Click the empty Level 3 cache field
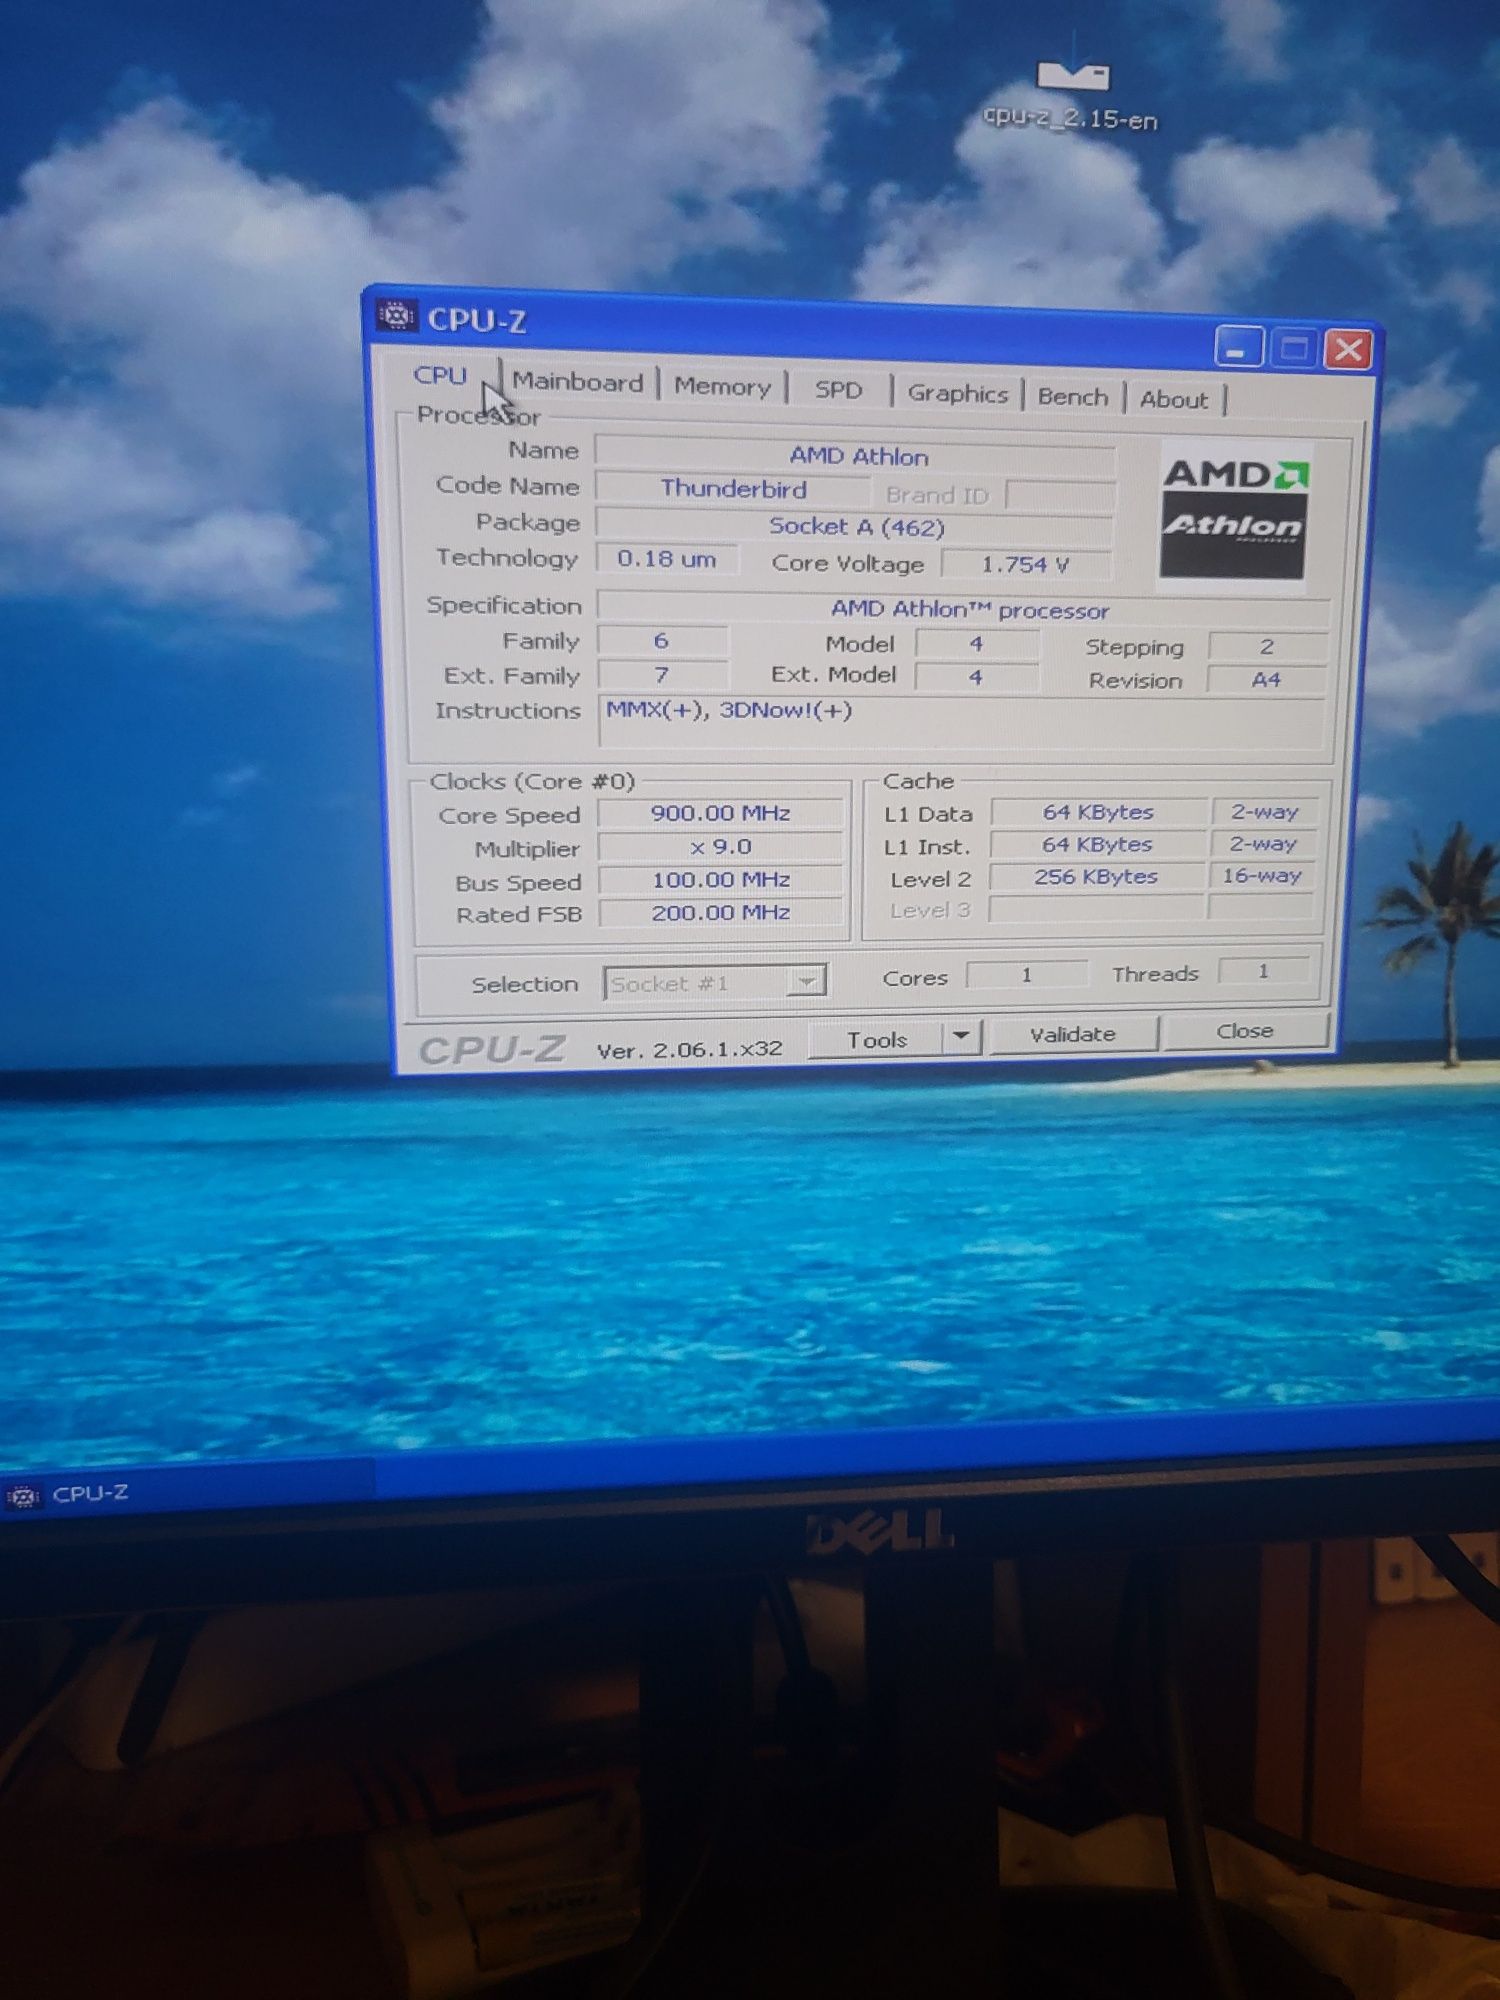Viewport: 1500px width, 2000px height. 1097,908
